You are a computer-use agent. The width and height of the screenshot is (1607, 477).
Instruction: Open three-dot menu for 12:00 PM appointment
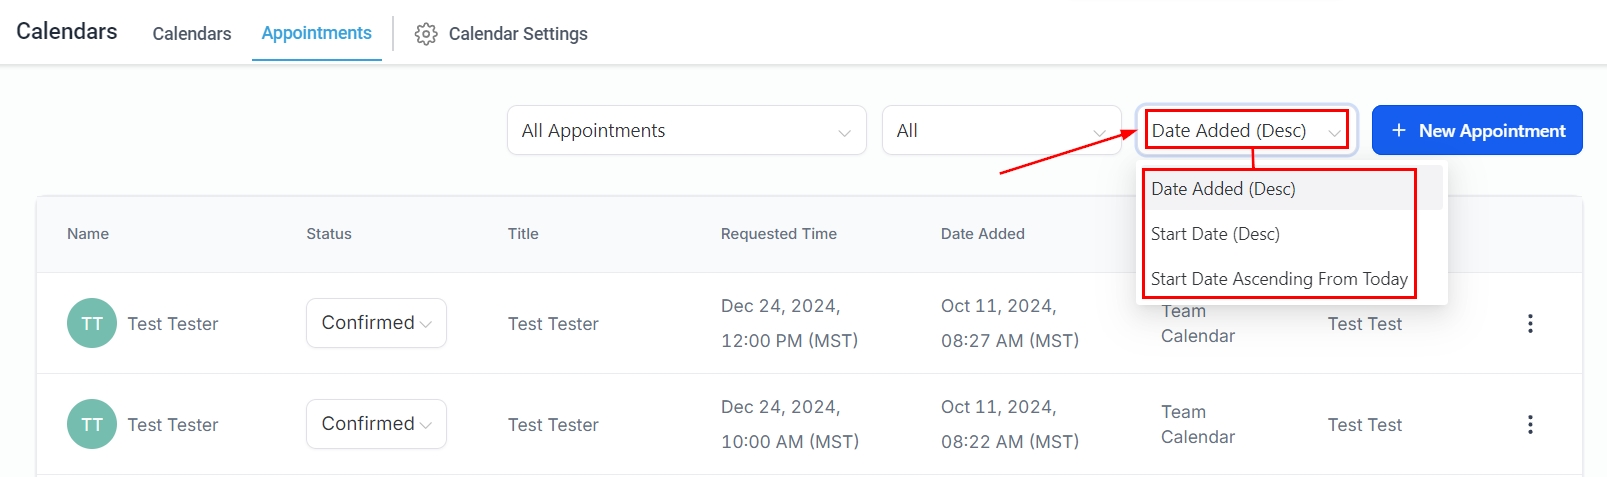pyautogui.click(x=1530, y=323)
